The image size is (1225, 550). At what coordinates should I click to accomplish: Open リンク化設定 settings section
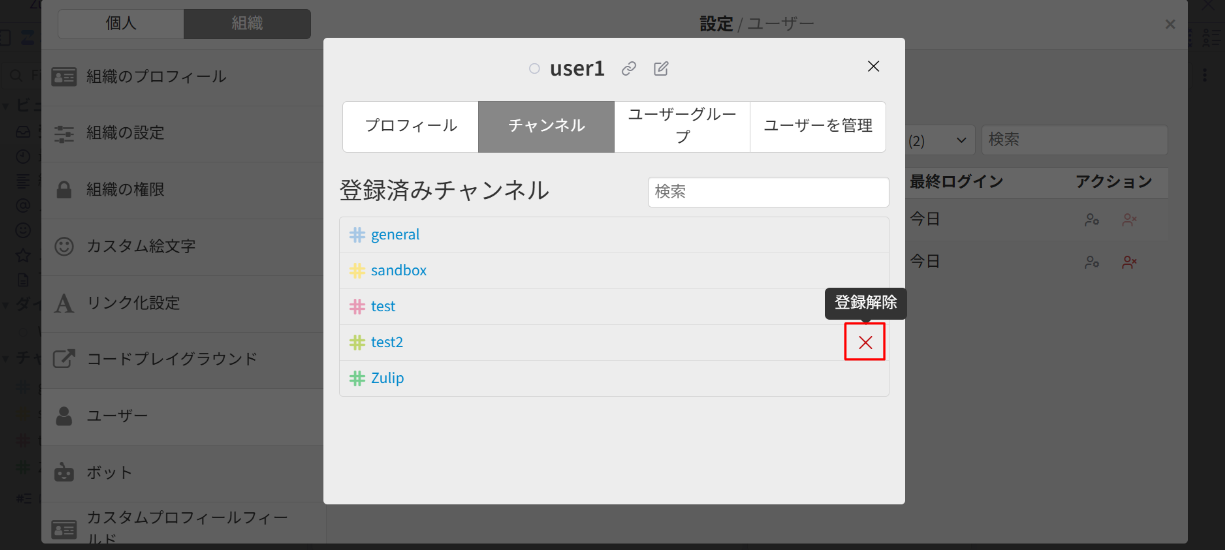[182, 303]
